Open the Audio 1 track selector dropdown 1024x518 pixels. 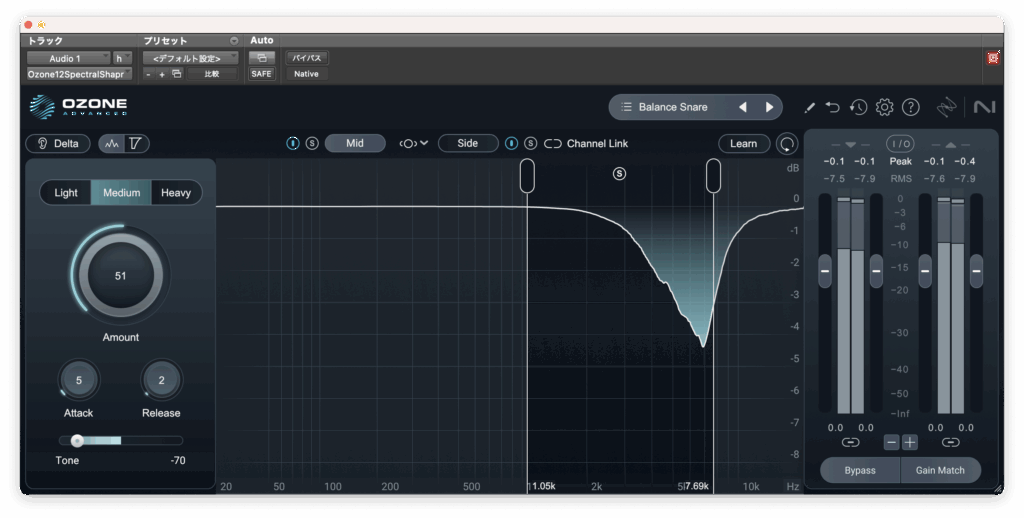[68, 58]
